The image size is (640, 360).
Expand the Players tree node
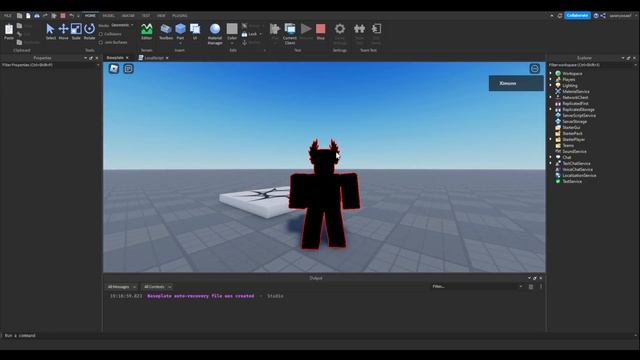(x=551, y=80)
